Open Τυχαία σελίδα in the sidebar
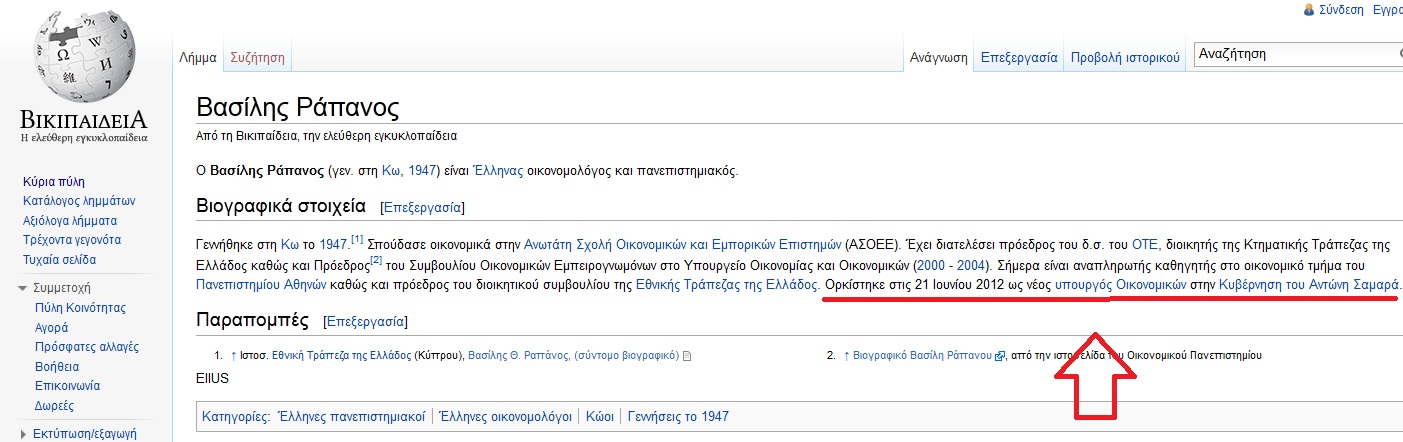 pyautogui.click(x=59, y=260)
